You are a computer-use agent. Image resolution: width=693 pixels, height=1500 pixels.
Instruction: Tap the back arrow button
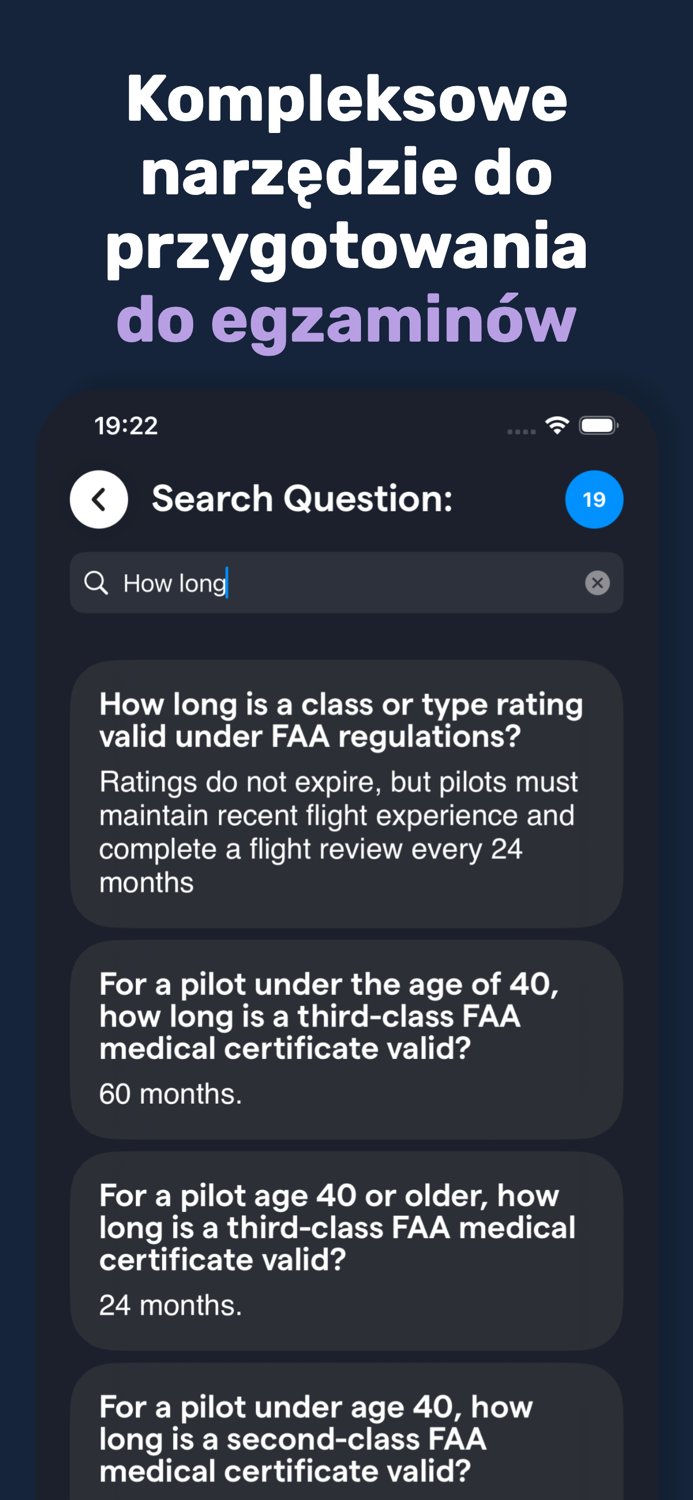click(x=99, y=499)
